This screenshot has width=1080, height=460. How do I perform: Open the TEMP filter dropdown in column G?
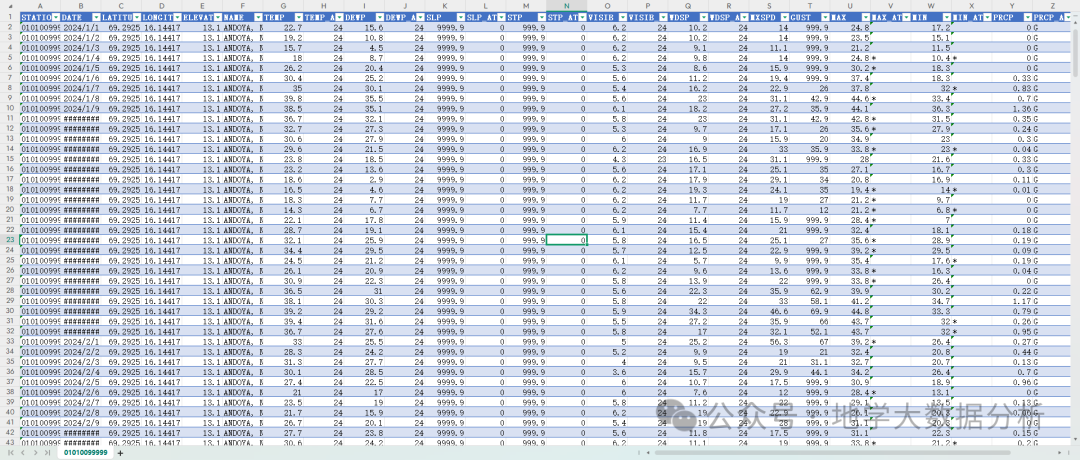pyautogui.click(x=298, y=16)
